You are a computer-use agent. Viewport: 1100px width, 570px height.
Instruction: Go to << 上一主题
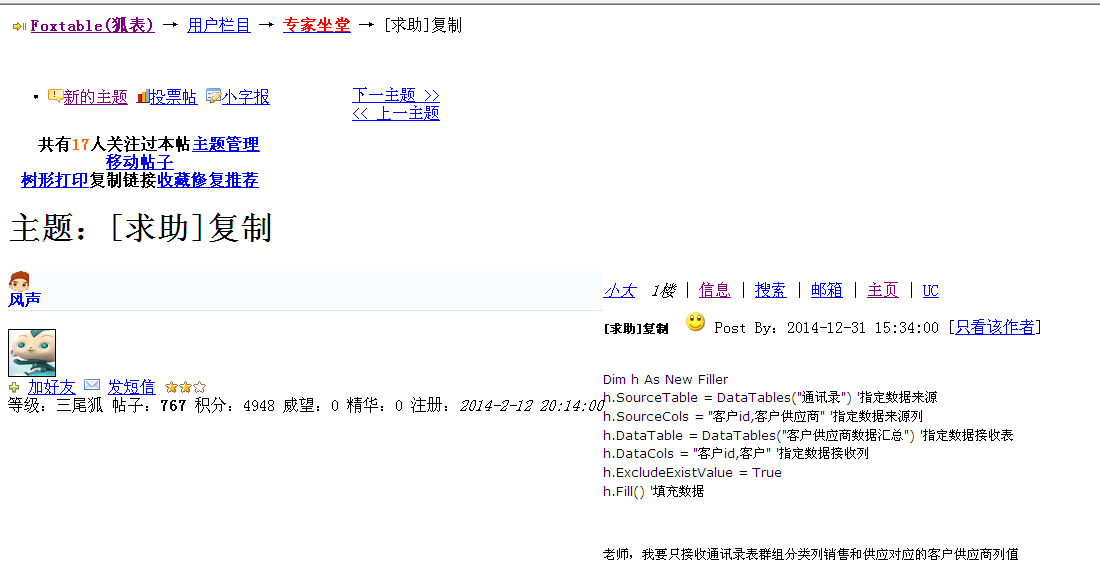(396, 113)
